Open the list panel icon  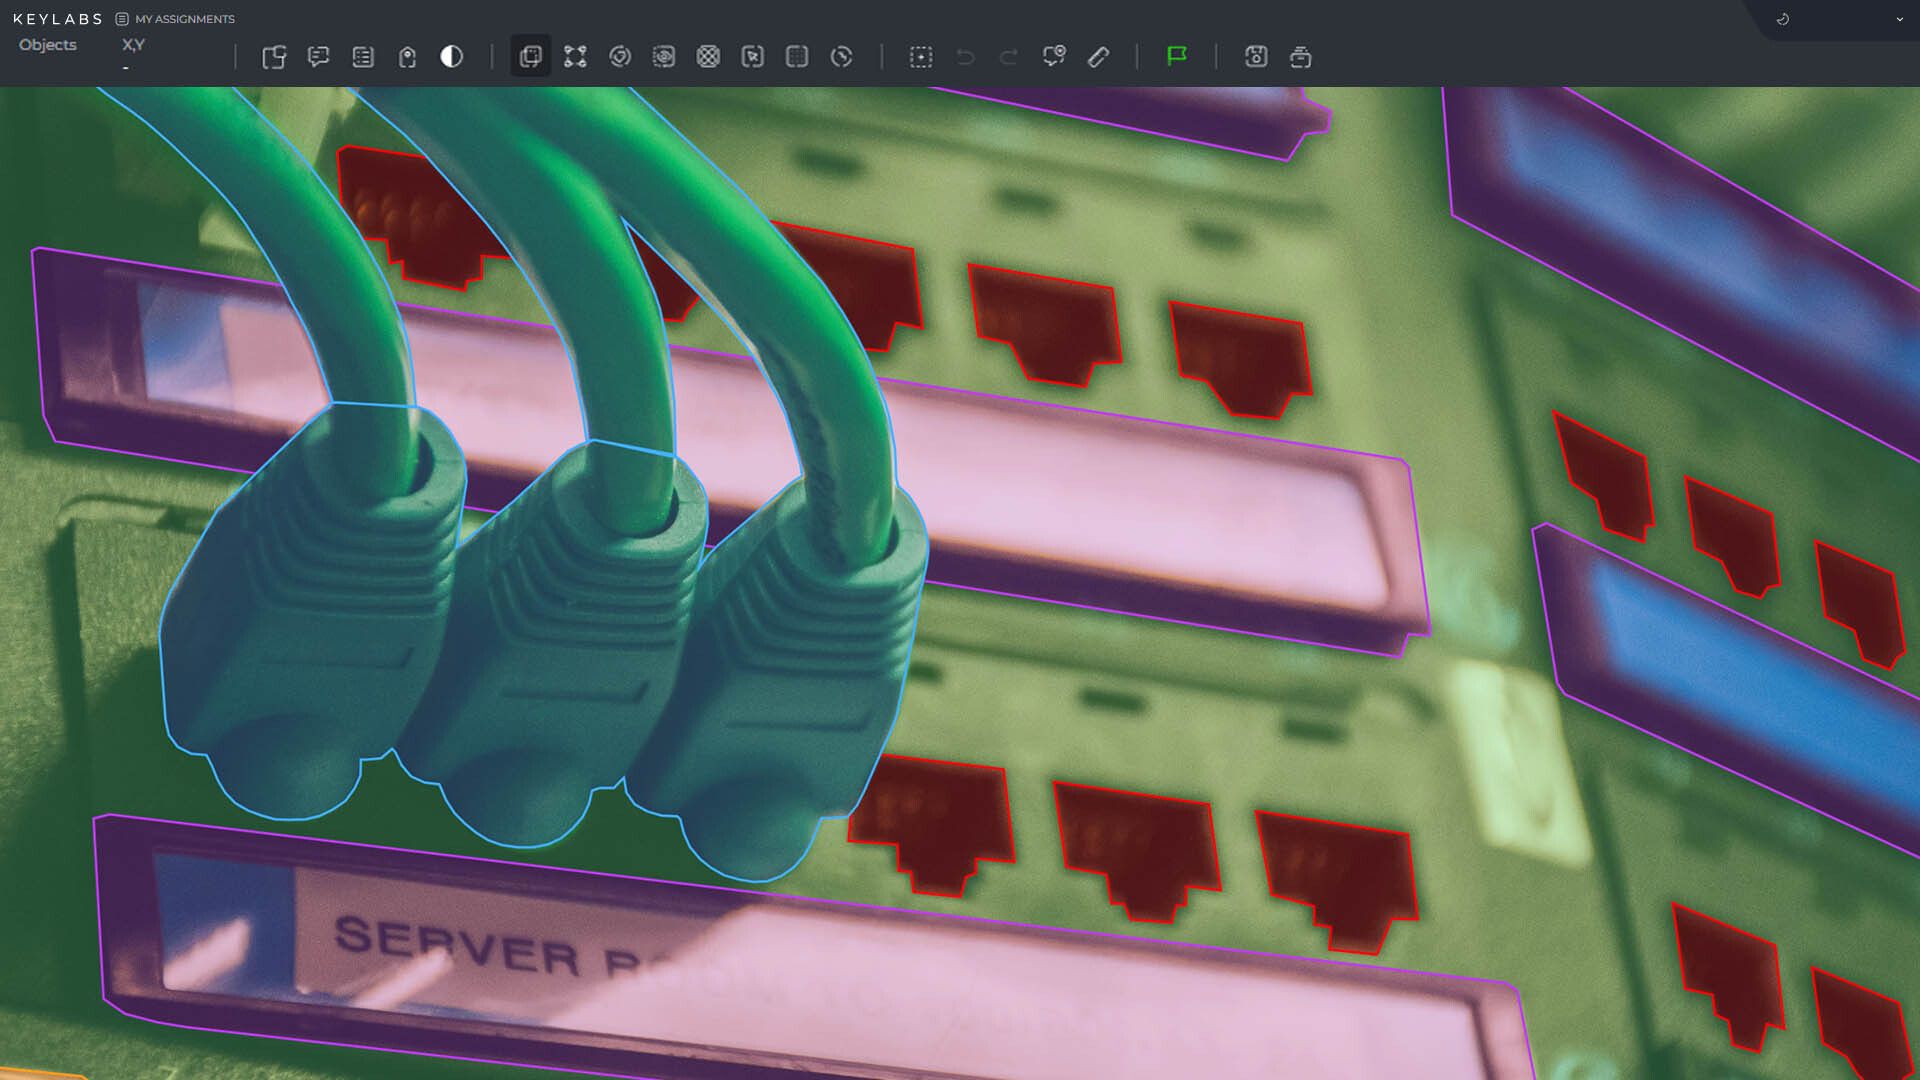pos(363,57)
